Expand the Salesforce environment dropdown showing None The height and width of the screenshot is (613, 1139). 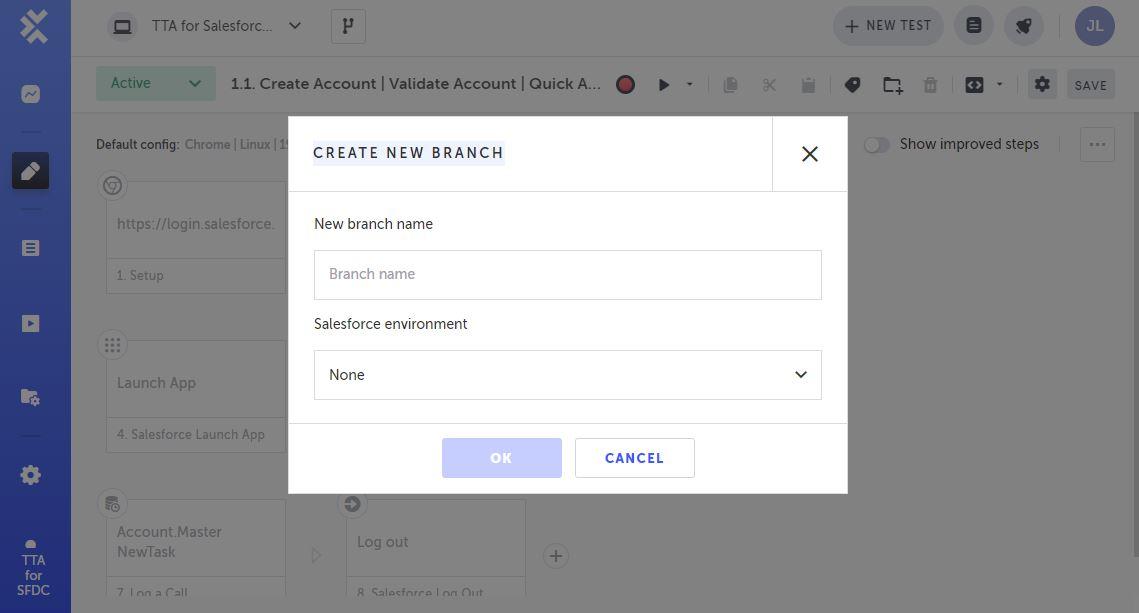[x=567, y=374]
